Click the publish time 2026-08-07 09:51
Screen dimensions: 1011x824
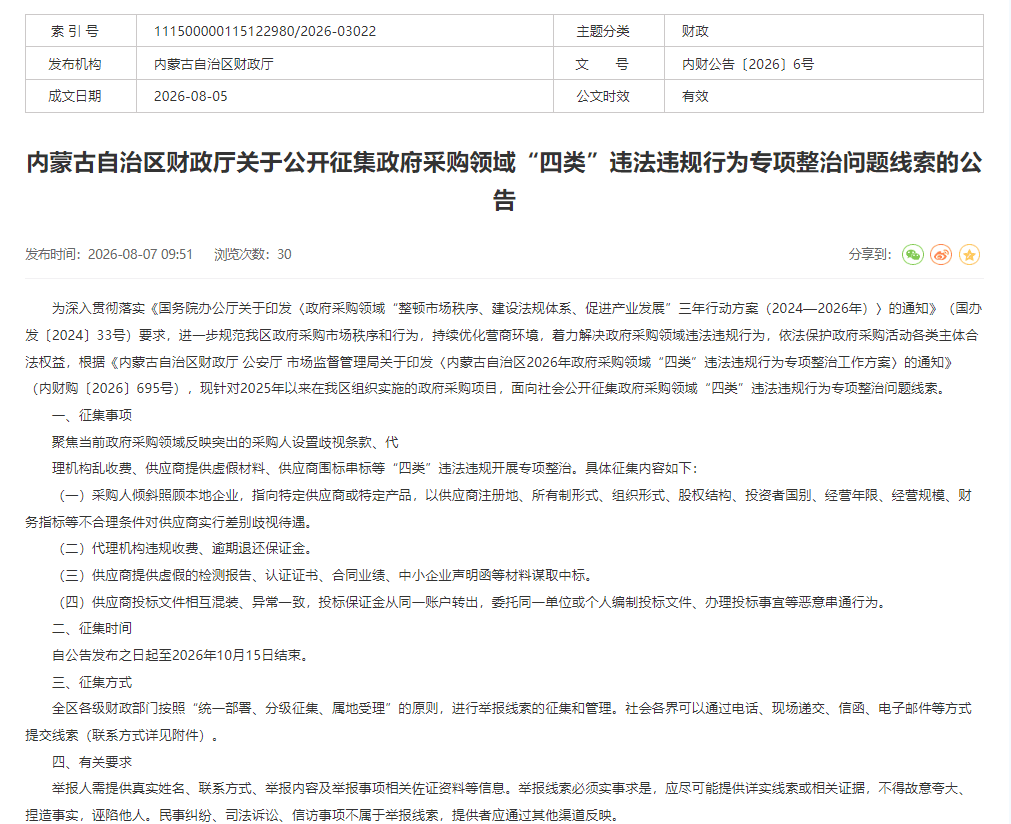coord(110,255)
